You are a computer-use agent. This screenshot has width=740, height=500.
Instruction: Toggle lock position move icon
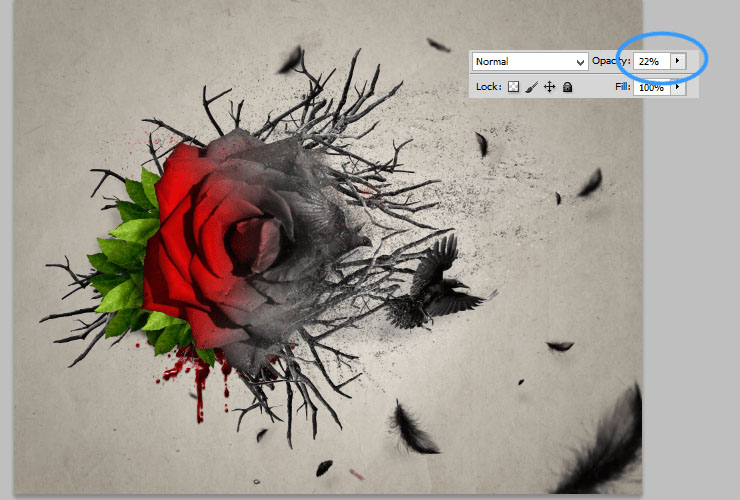pos(549,88)
